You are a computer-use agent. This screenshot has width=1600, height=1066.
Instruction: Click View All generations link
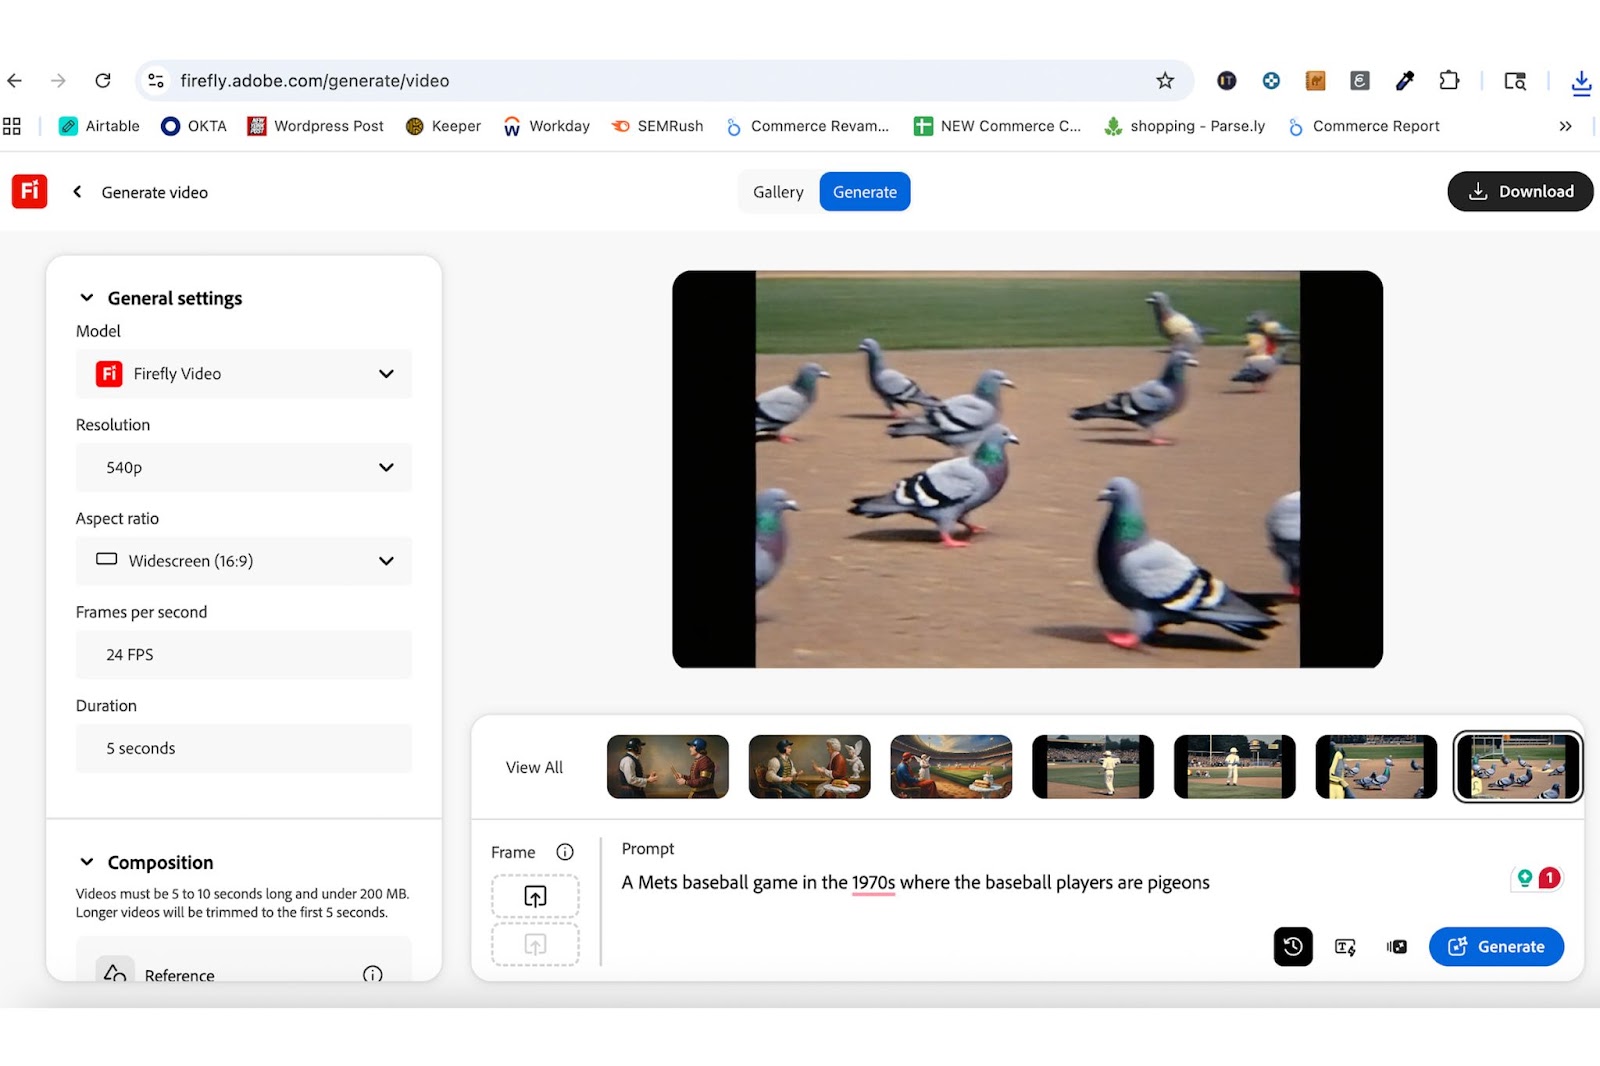[534, 767]
